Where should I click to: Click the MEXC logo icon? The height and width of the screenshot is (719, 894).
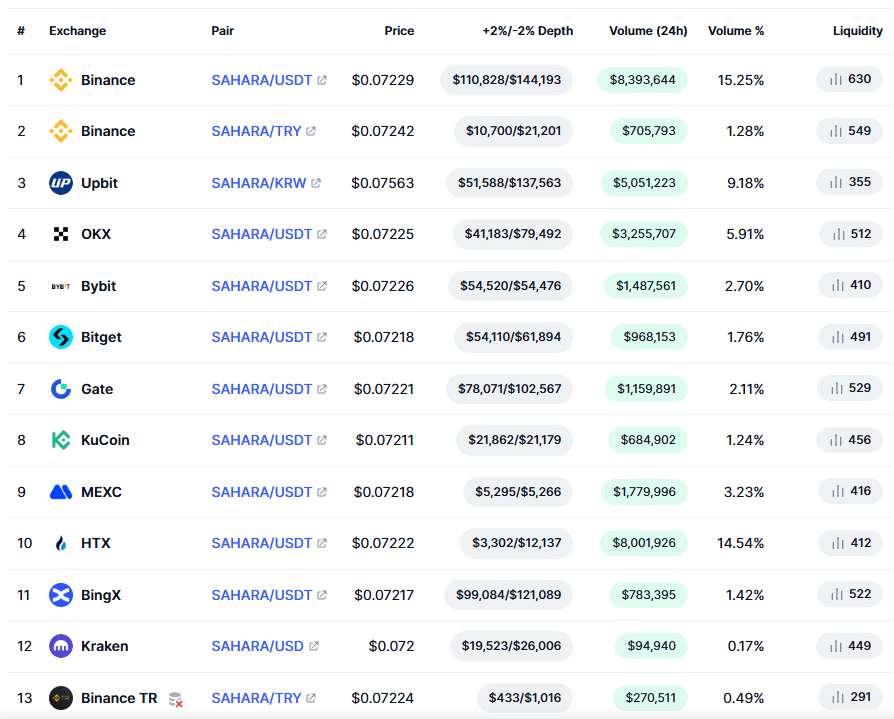60,492
